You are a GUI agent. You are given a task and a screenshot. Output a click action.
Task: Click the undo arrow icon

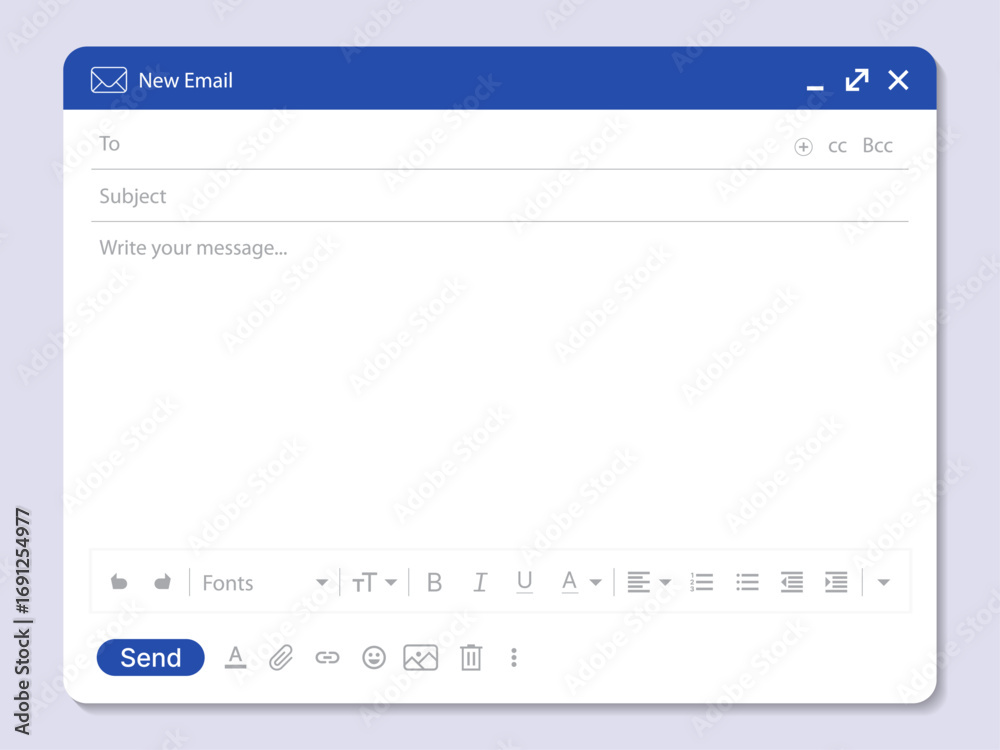(x=119, y=582)
